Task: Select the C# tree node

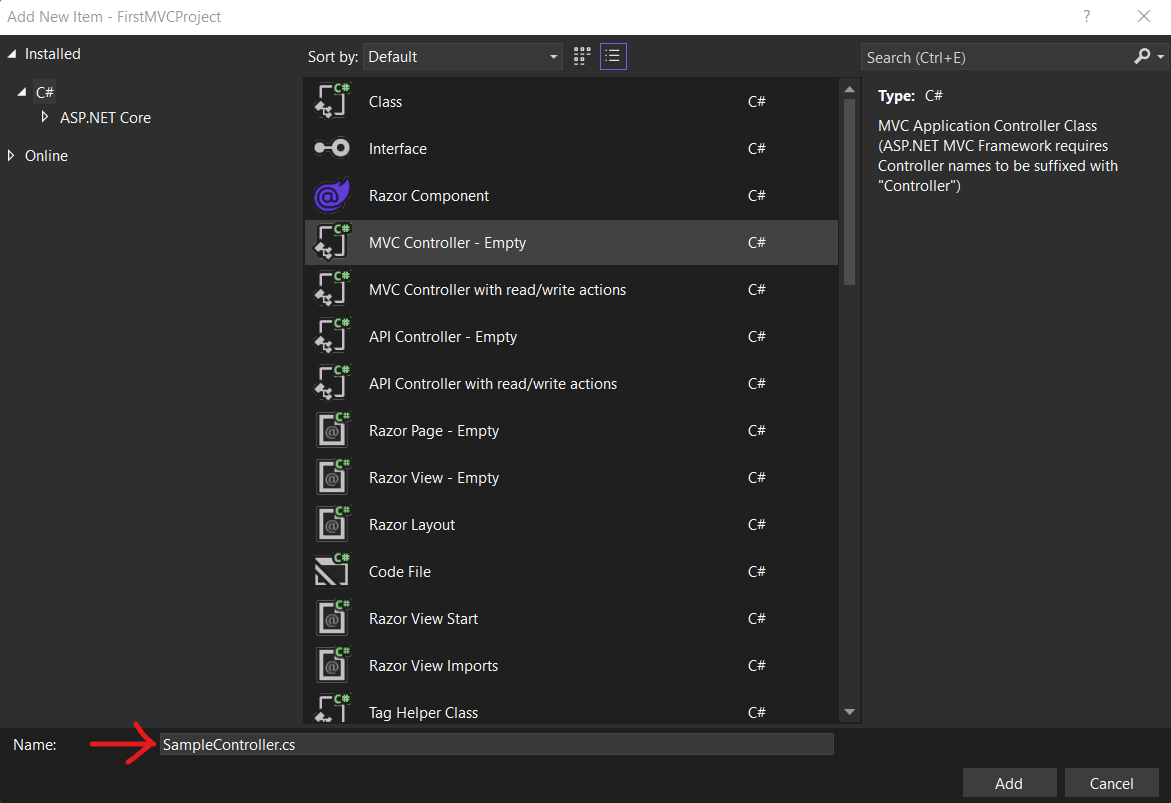Action: [44, 91]
